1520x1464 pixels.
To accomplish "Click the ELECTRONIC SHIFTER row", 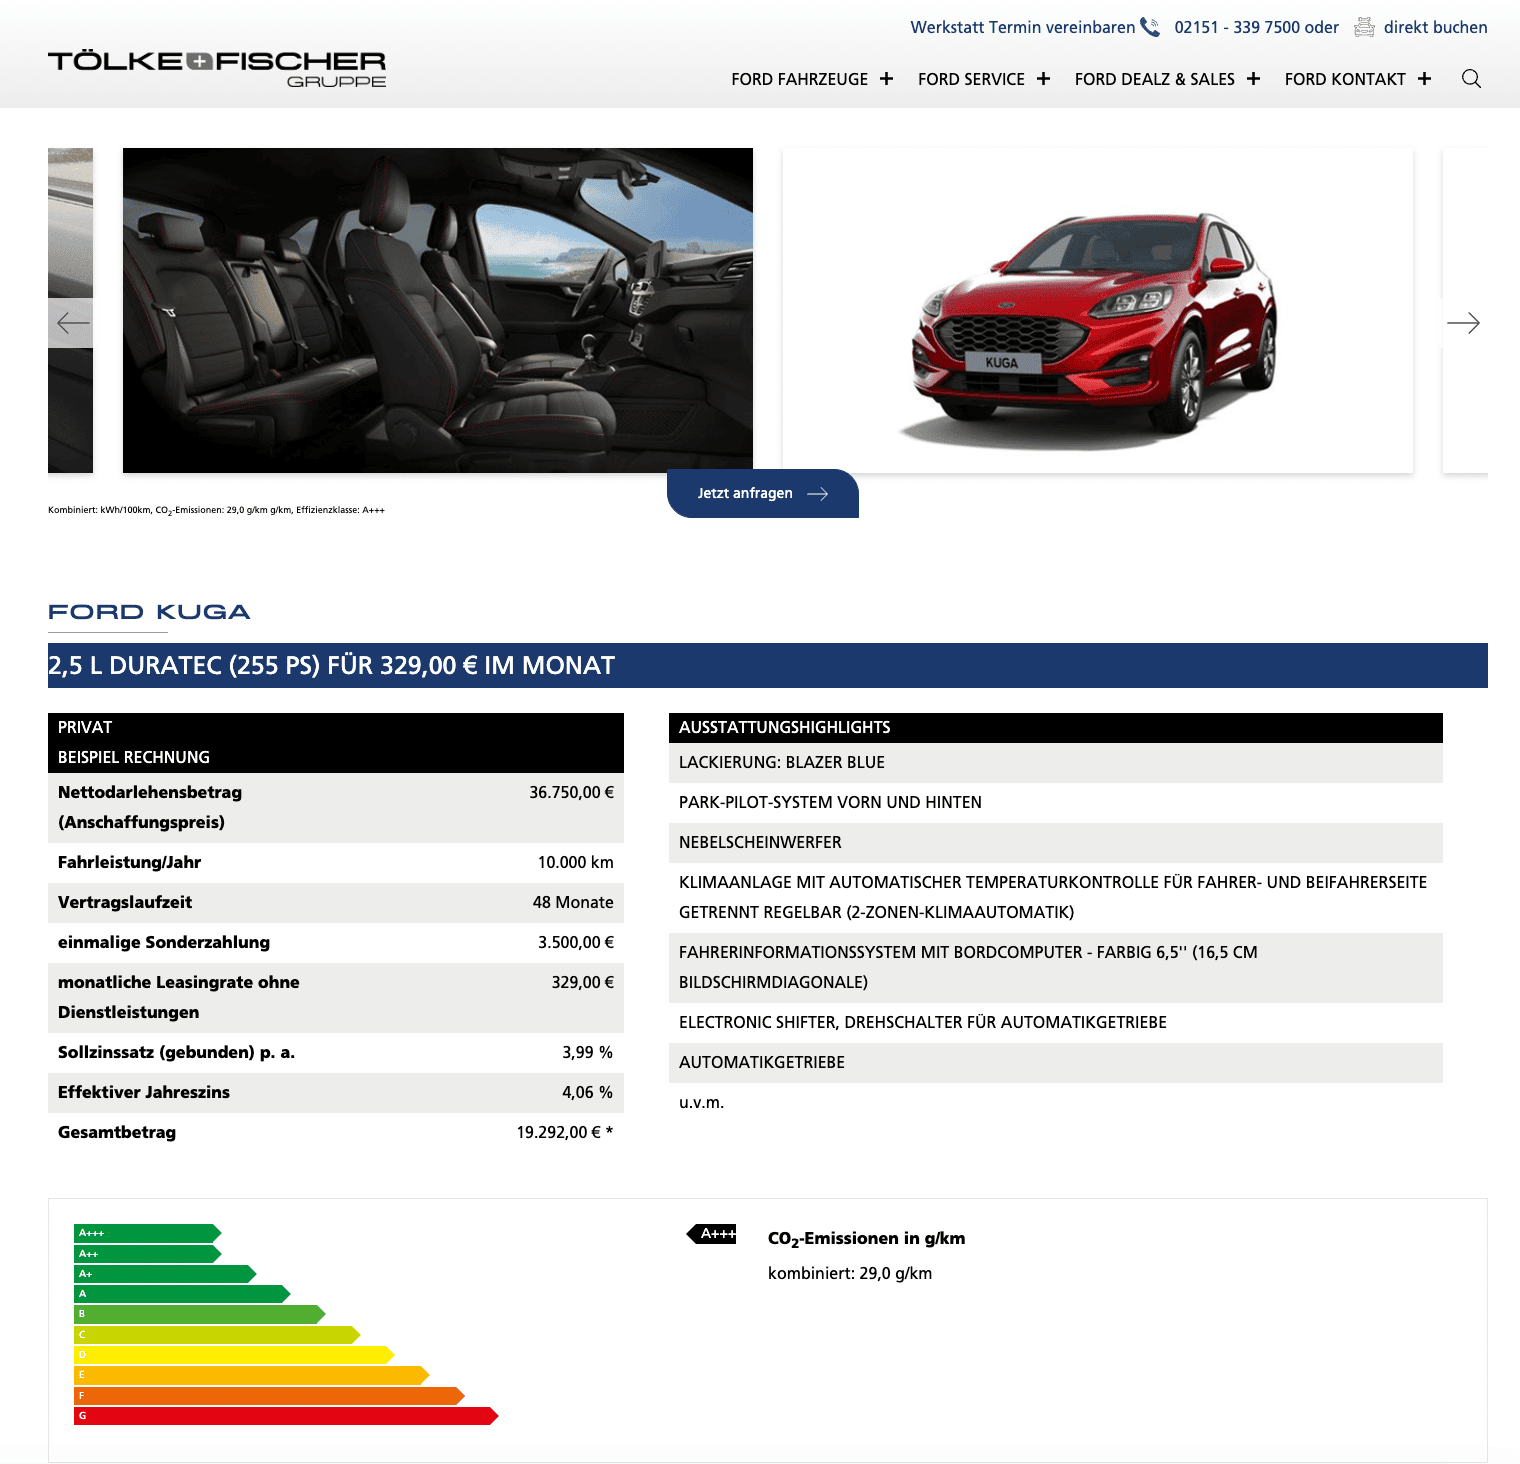I will coord(1056,1023).
